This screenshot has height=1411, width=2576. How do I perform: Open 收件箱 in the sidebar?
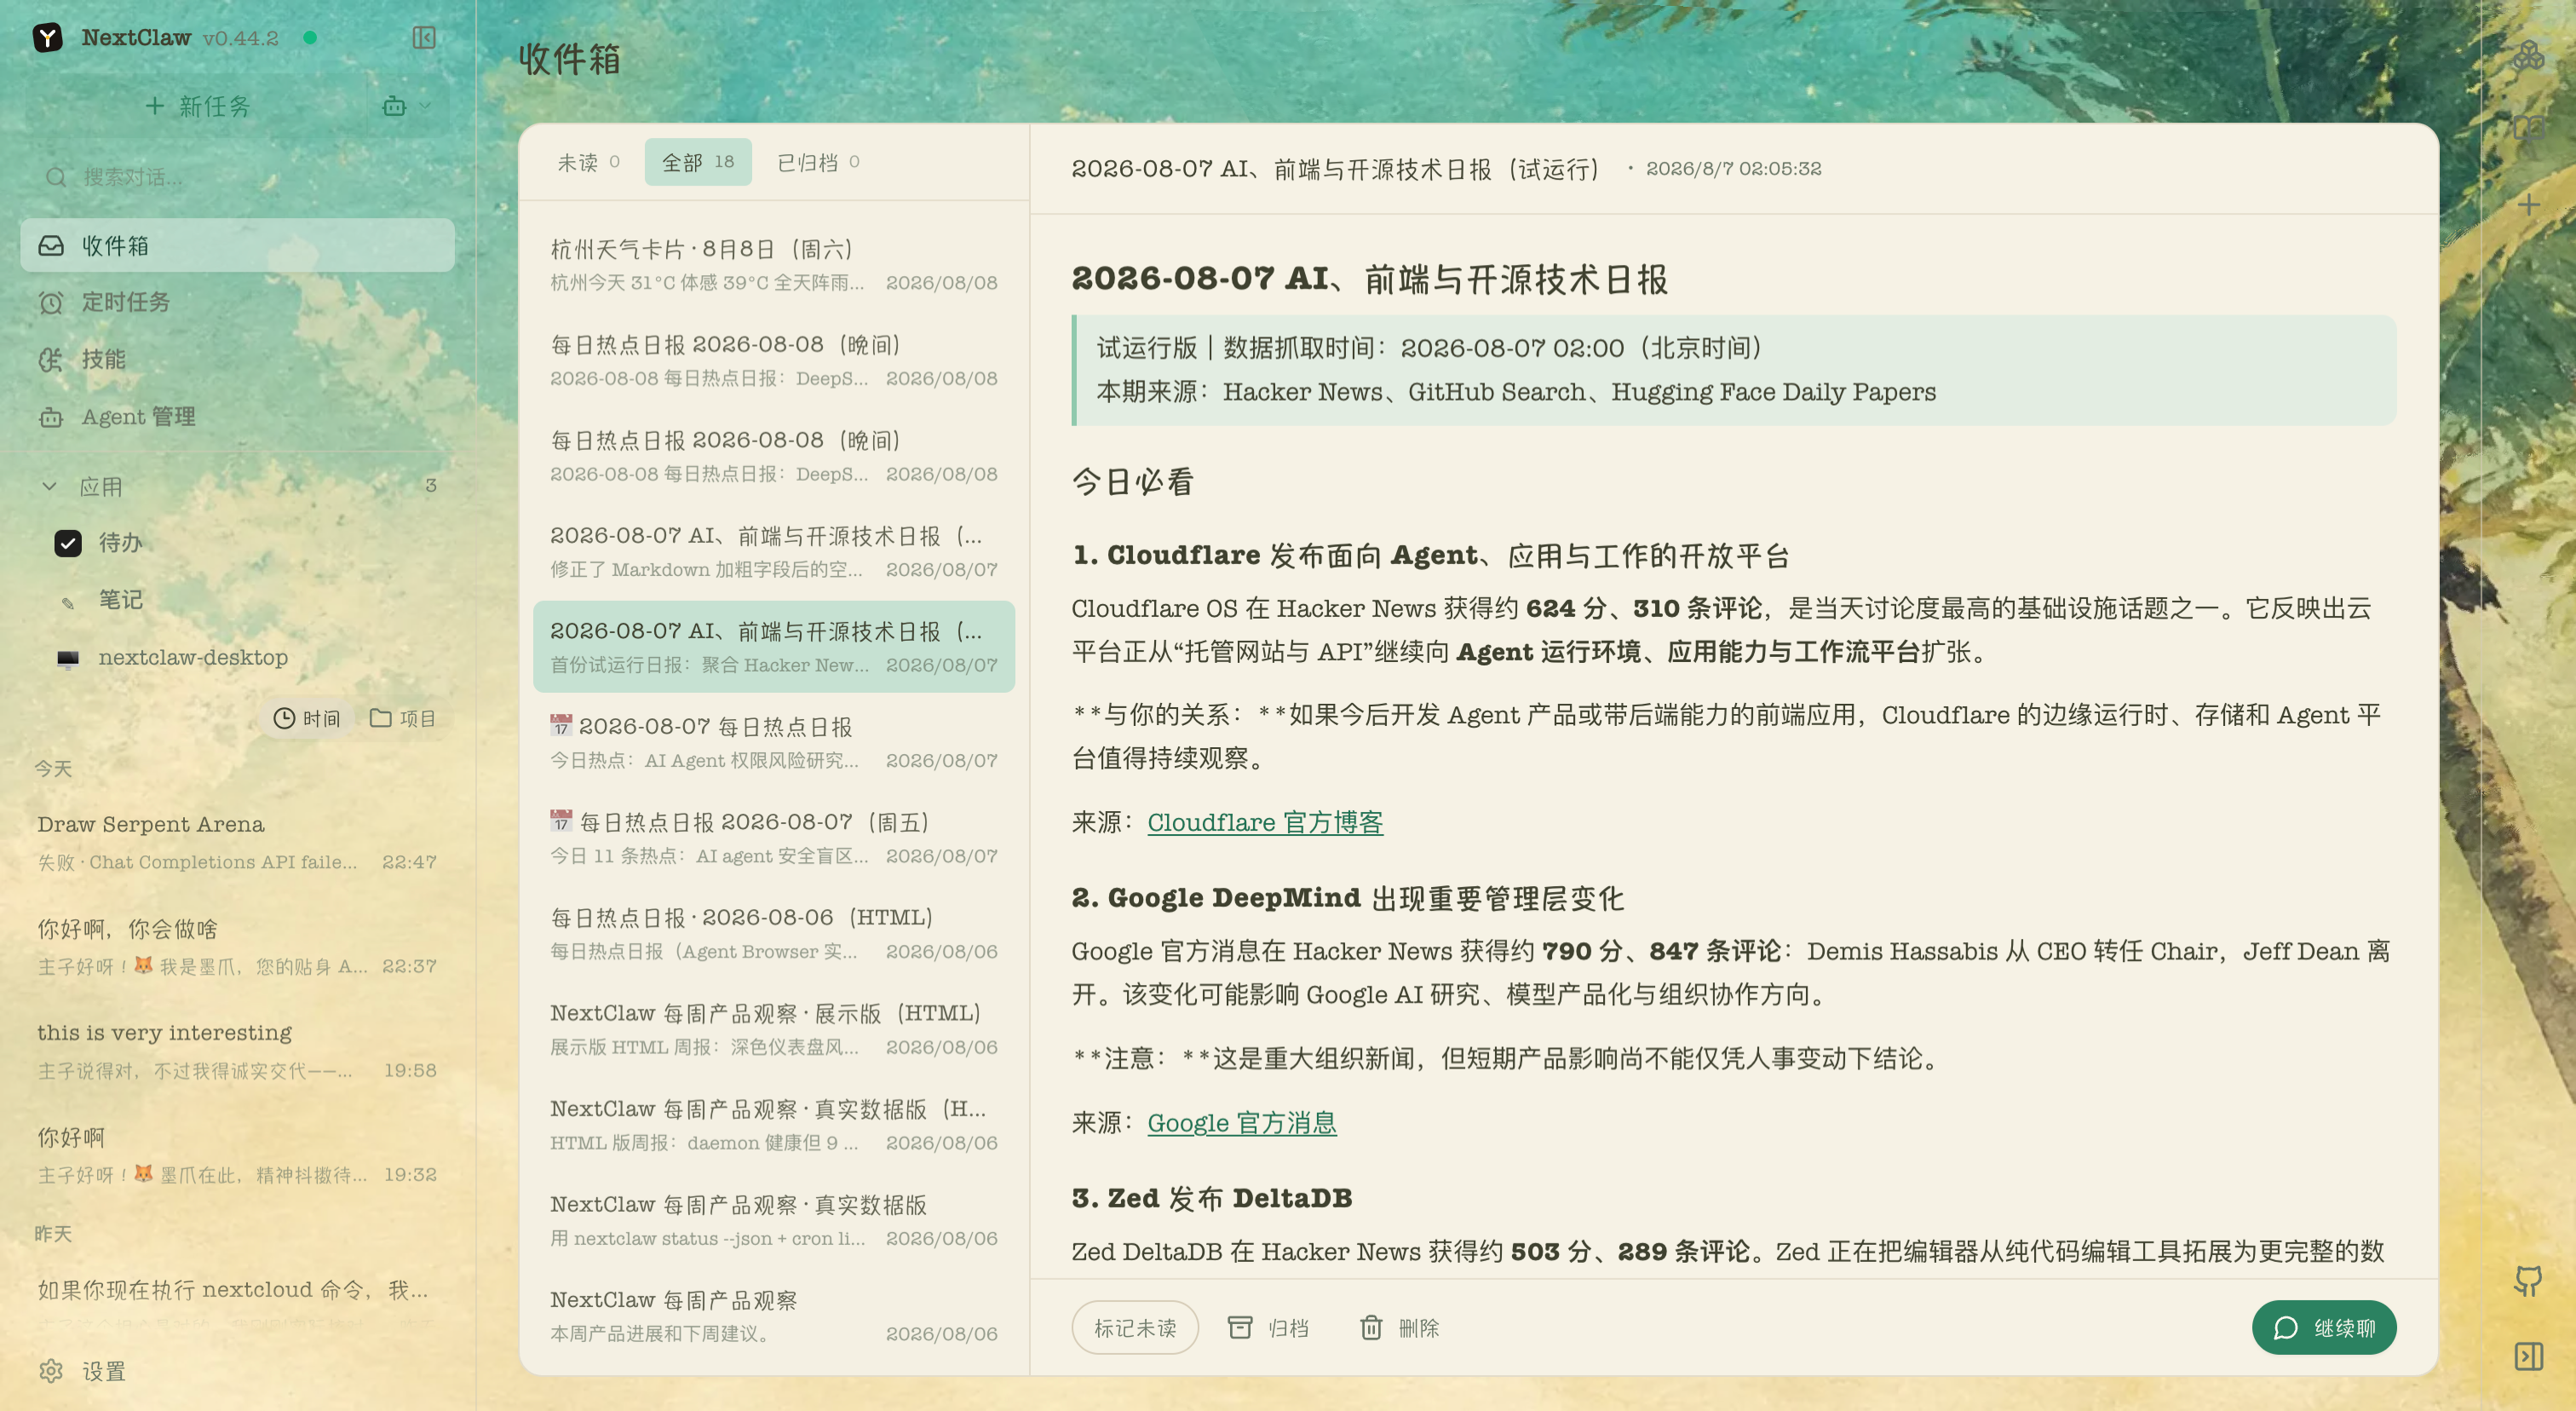237,245
